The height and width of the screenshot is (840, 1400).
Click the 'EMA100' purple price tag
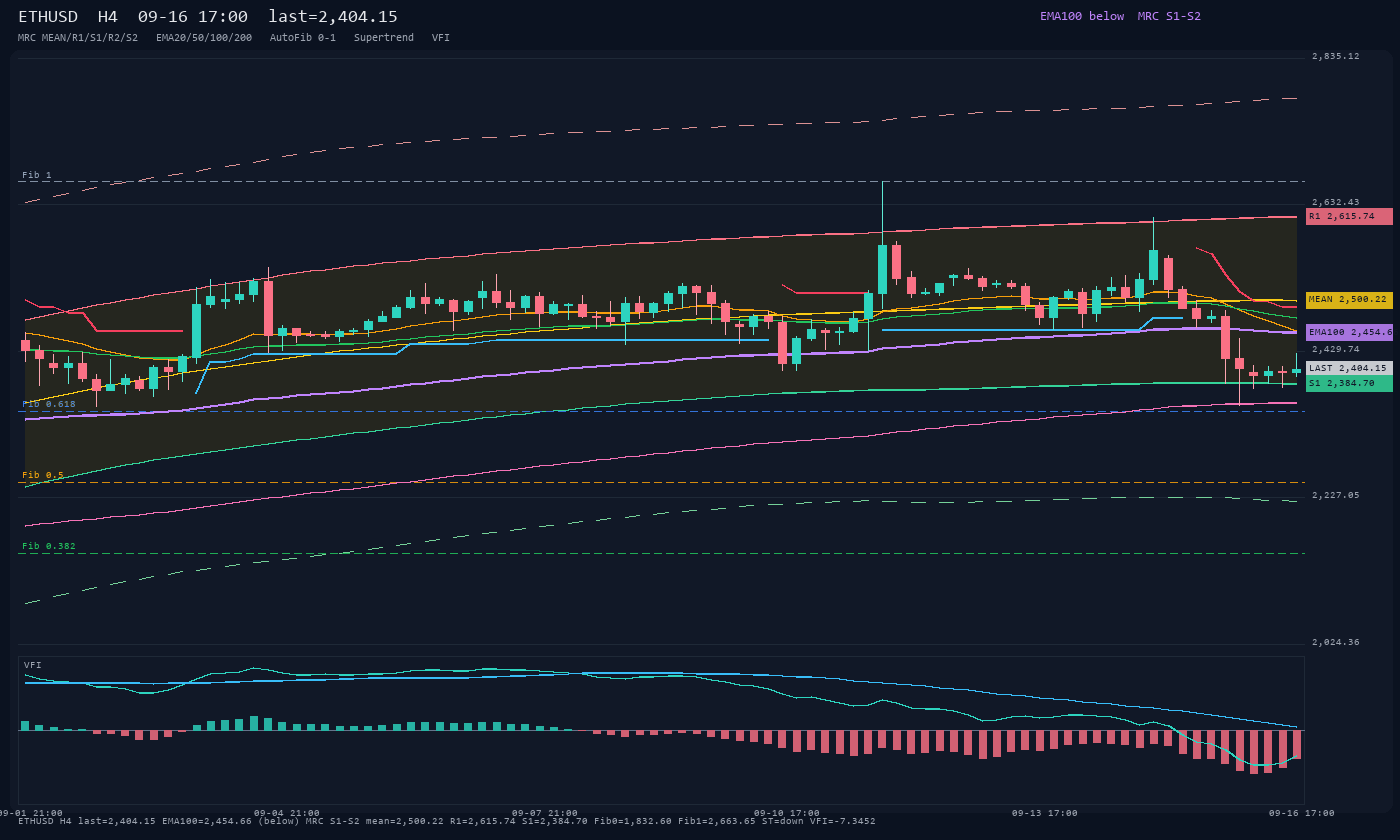[1349, 332]
